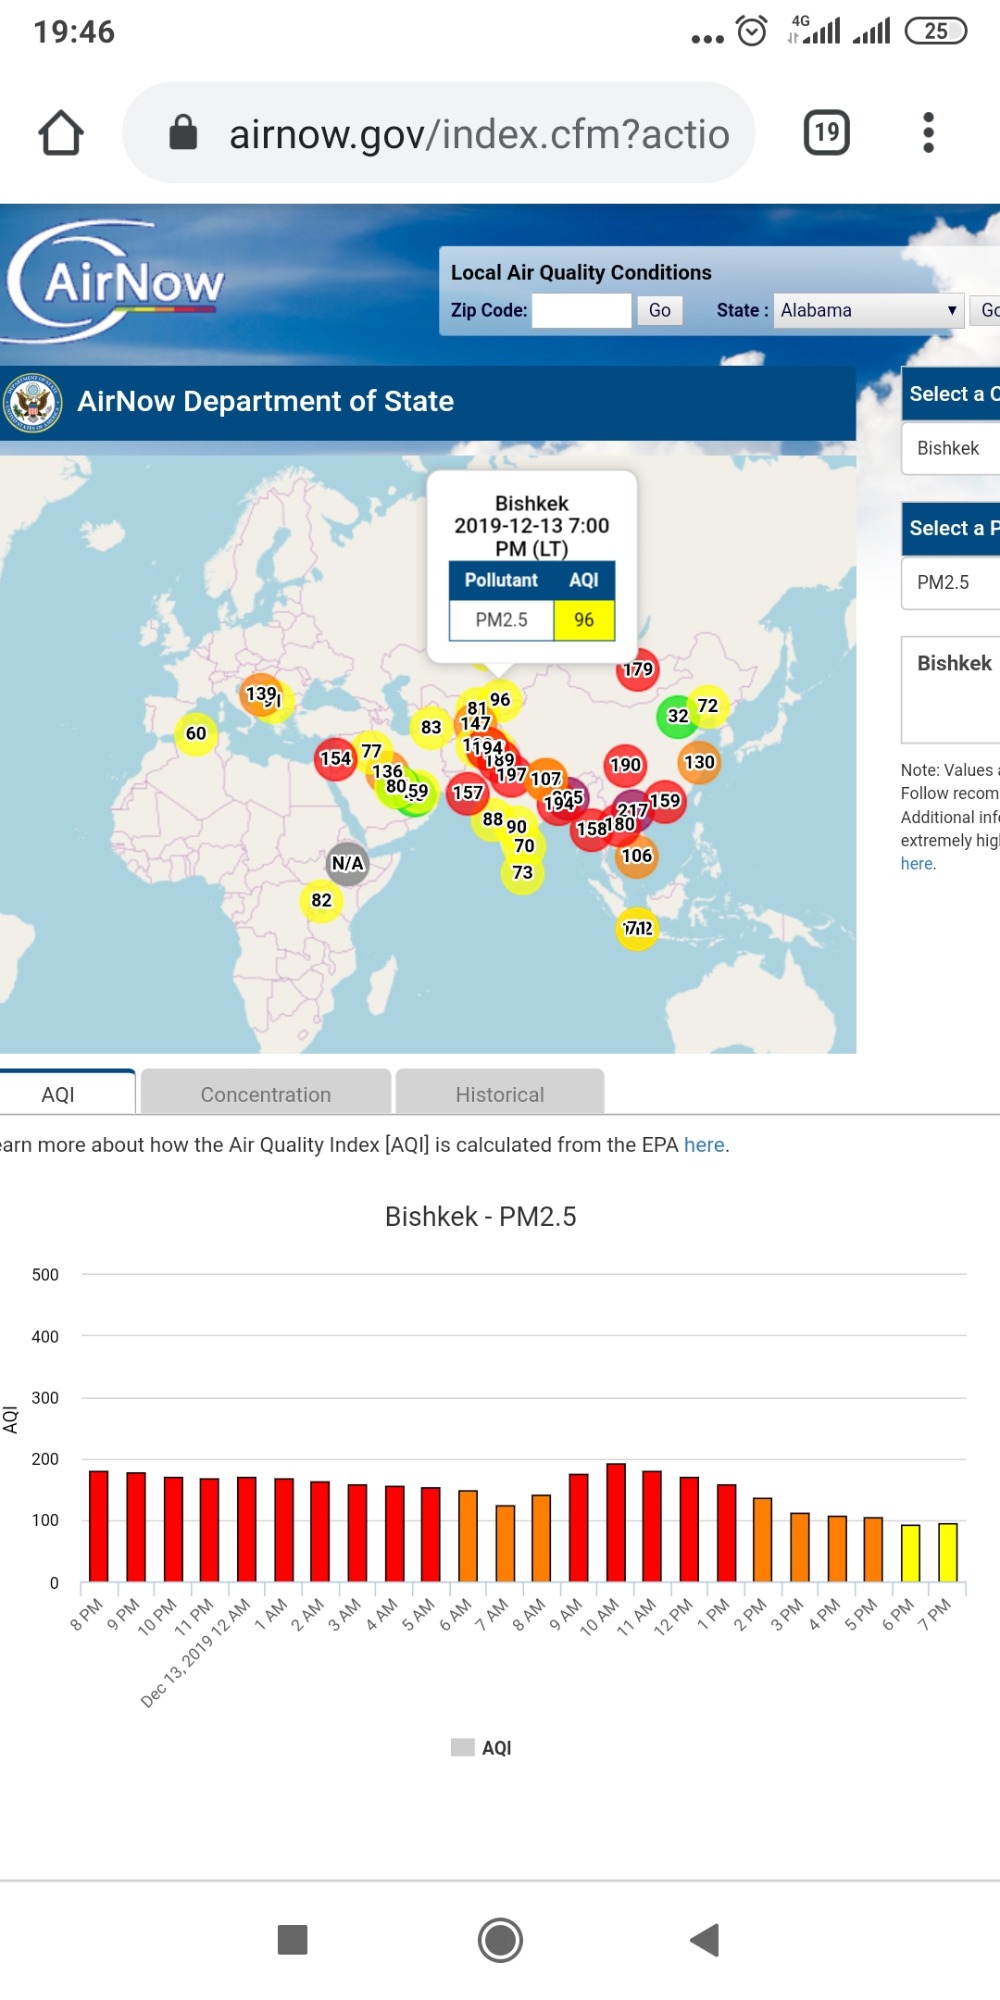Tap the N/A gray map marker

[347, 863]
